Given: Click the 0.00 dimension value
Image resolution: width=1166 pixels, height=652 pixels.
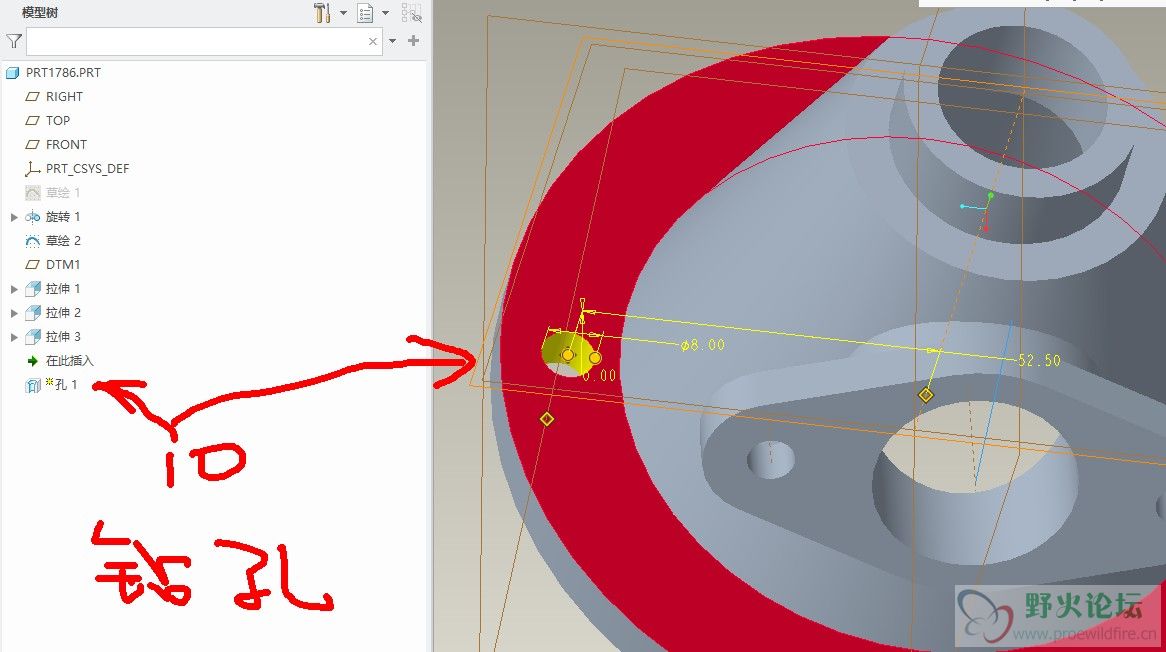Looking at the screenshot, I should point(599,375).
